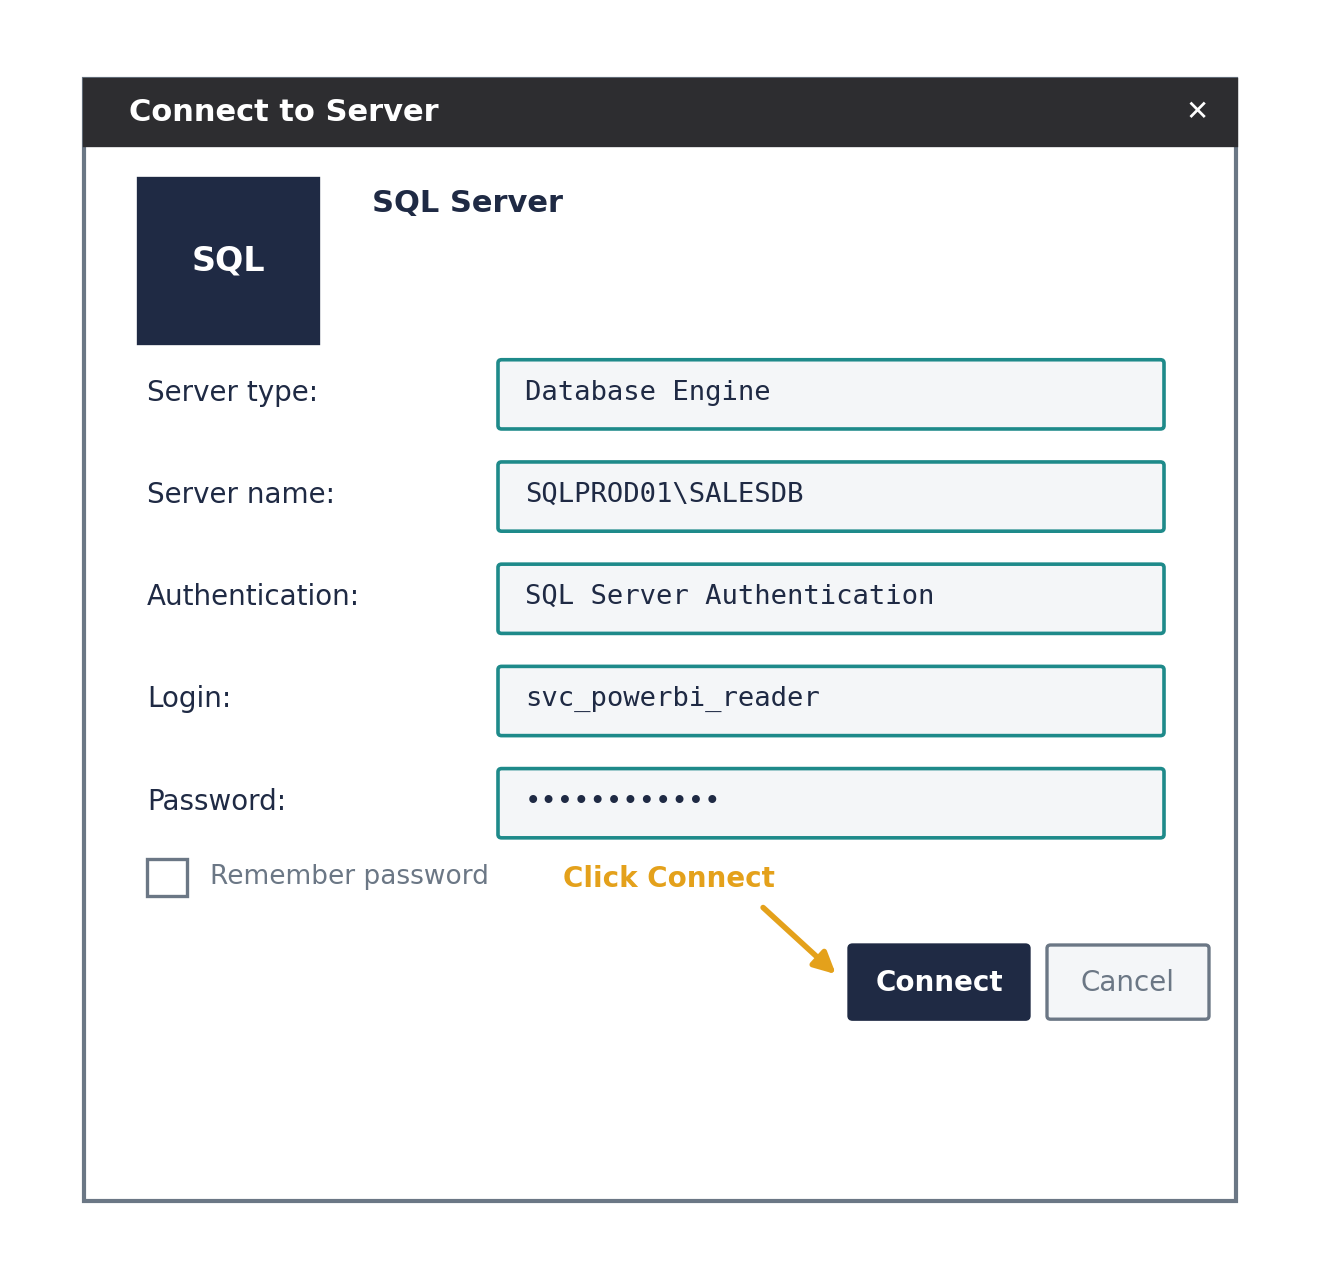This screenshot has width=1320, height=1280.
Task: Click the "SQL Server" heading text
Action: click(467, 203)
